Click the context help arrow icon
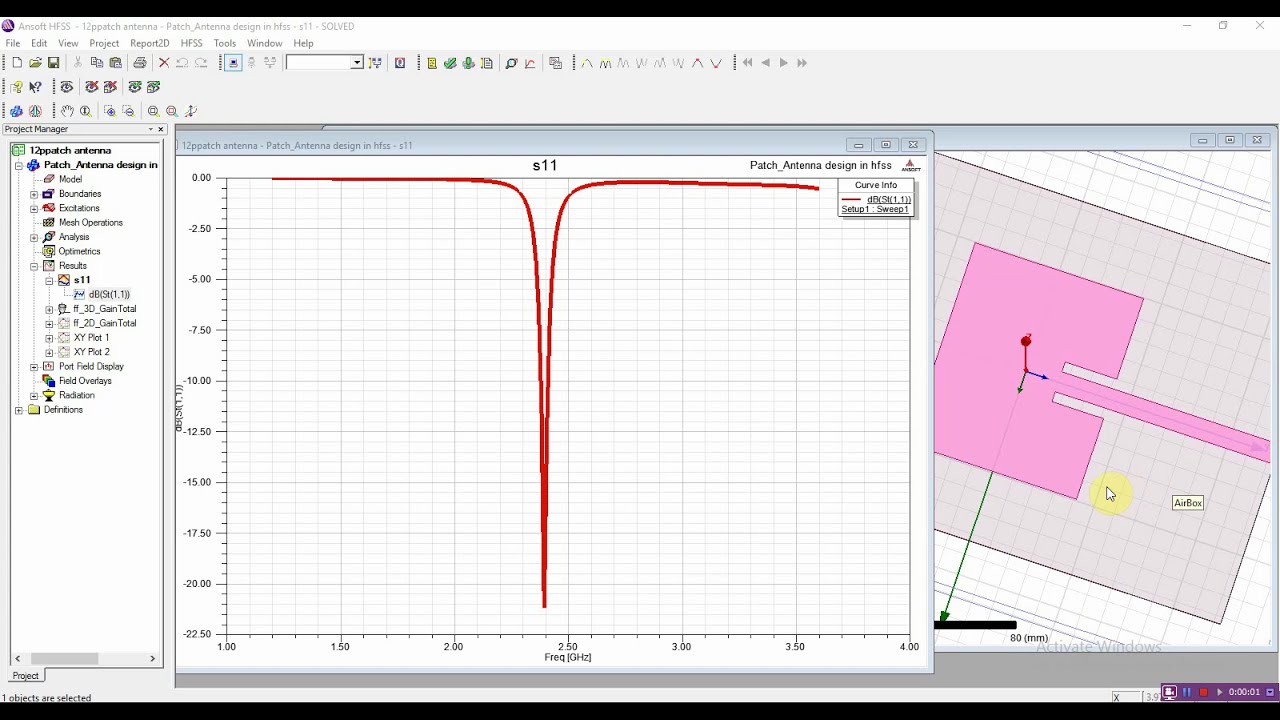This screenshot has width=1280, height=720. [x=35, y=87]
